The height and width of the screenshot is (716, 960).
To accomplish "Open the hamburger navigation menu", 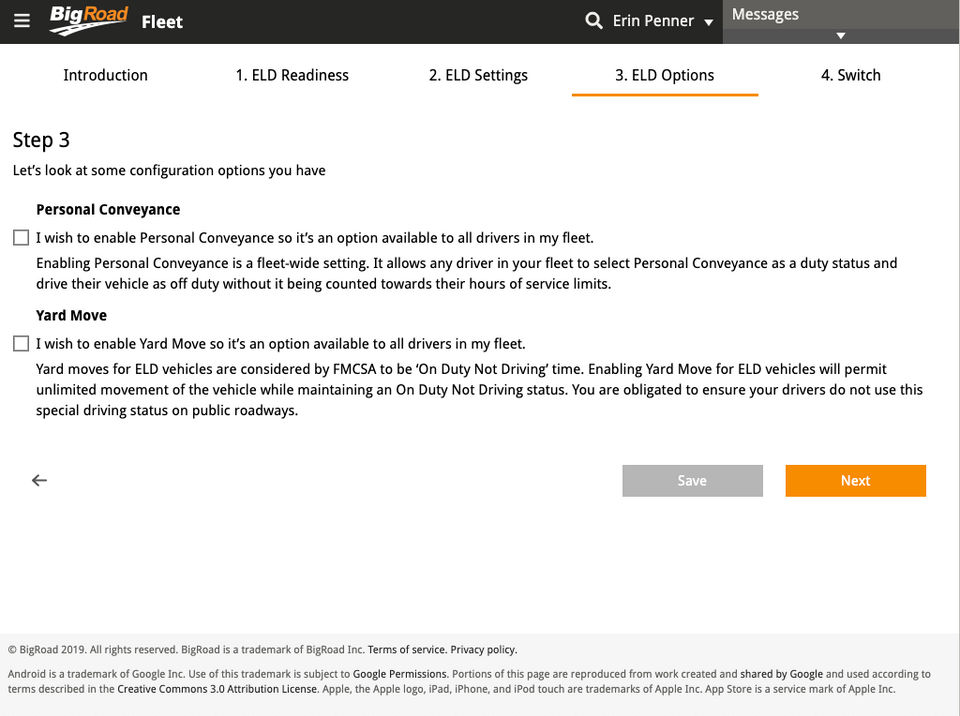I will (x=23, y=20).
